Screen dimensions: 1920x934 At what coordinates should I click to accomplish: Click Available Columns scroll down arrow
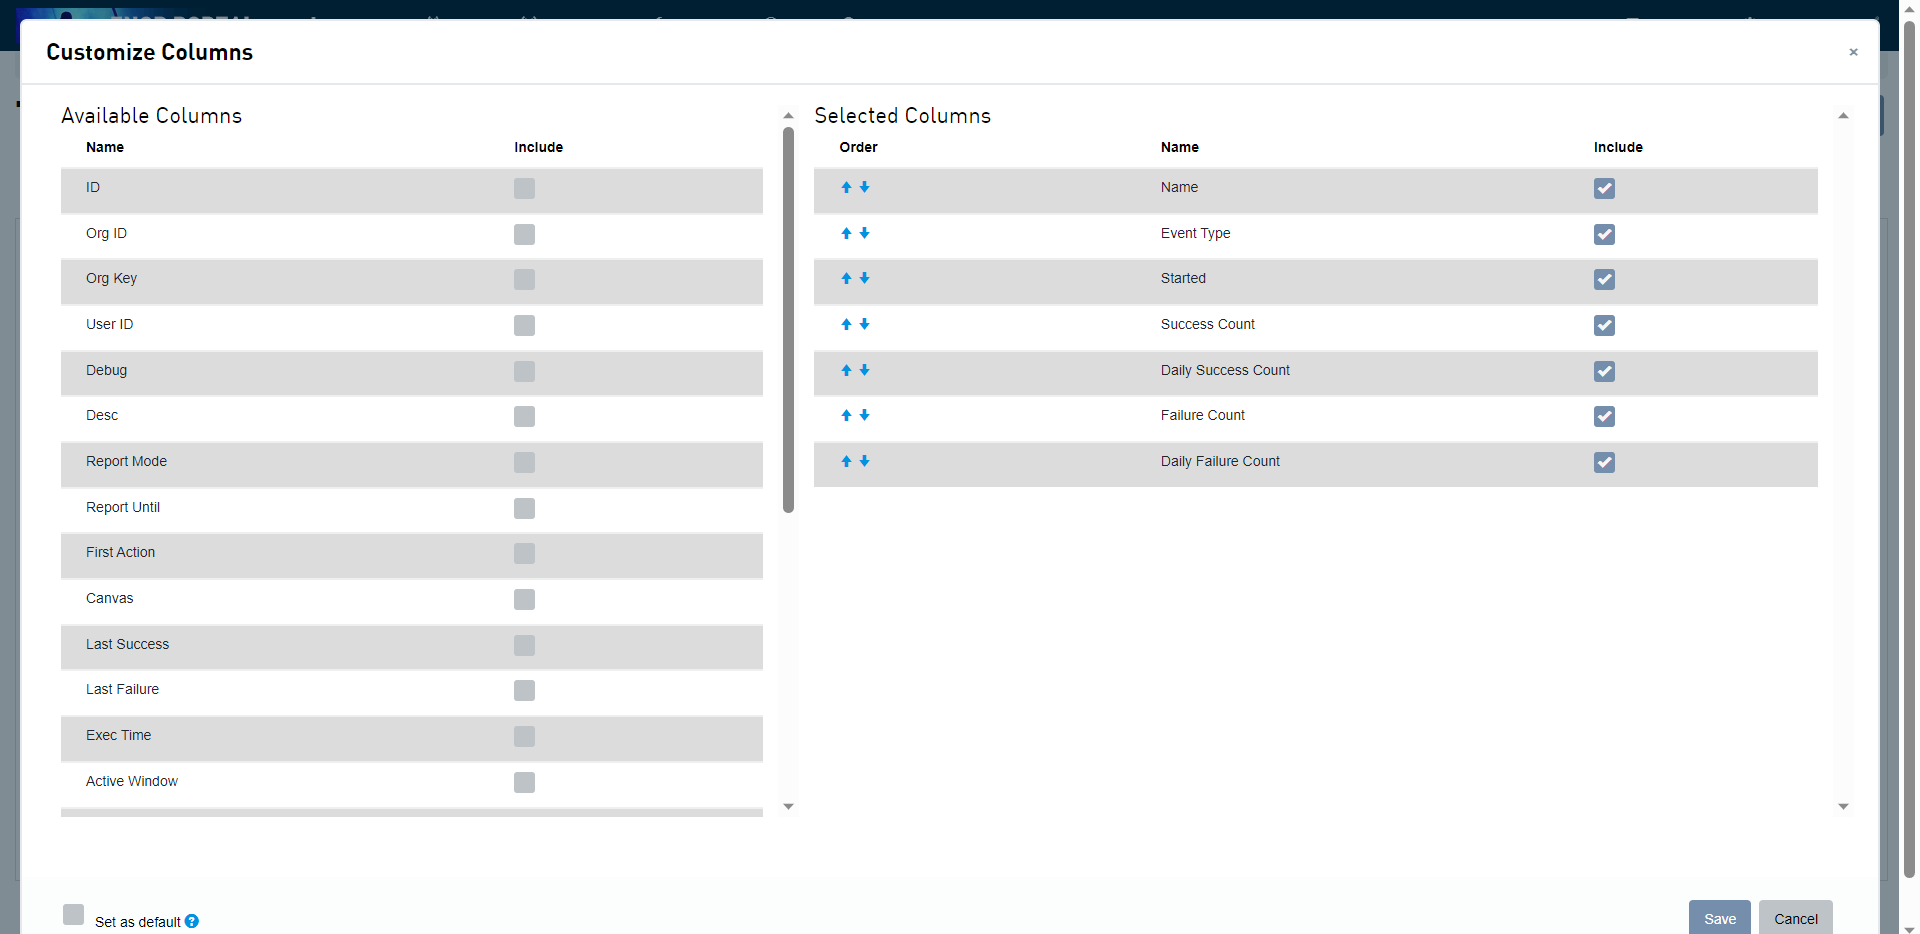click(788, 806)
